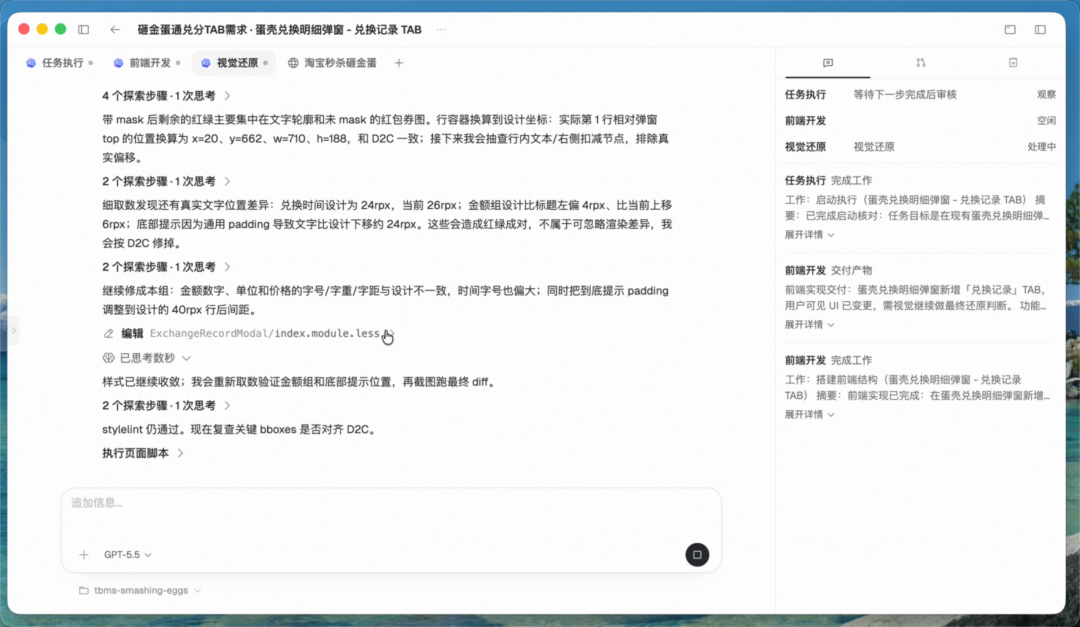Stop generation with the black stop button

click(697, 555)
